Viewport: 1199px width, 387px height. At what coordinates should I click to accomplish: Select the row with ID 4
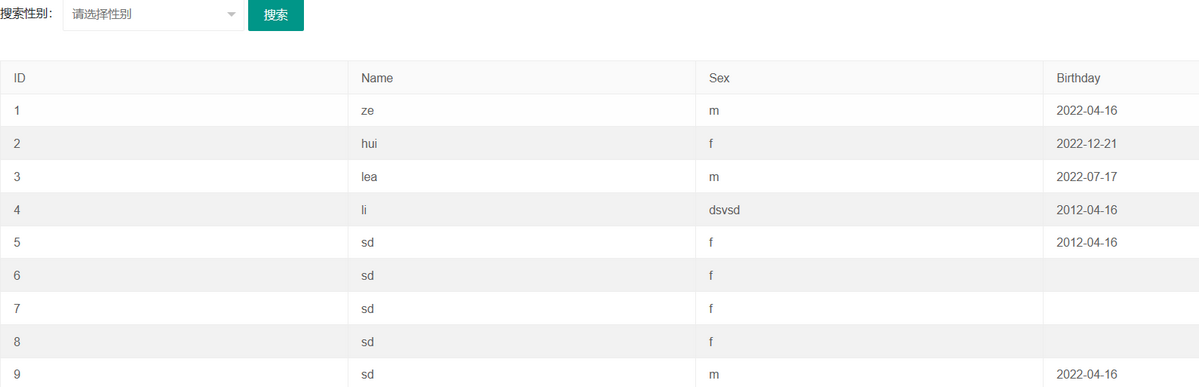[600, 210]
